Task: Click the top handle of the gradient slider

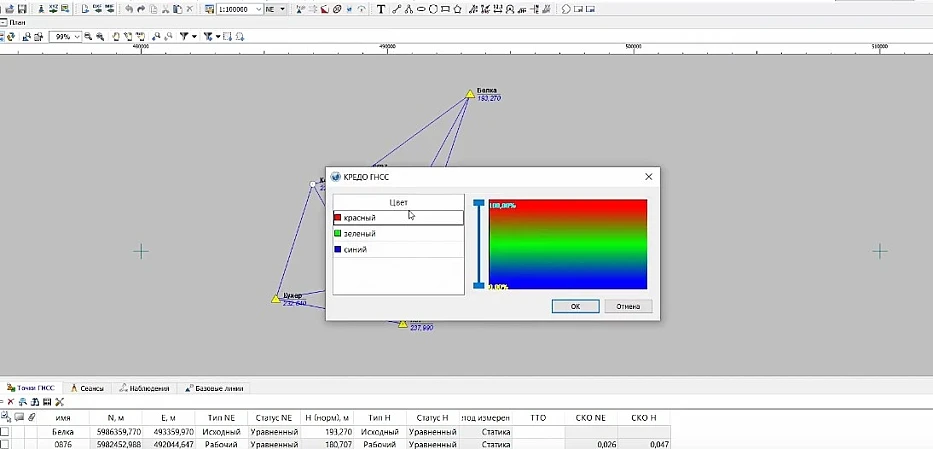Action: (479, 203)
